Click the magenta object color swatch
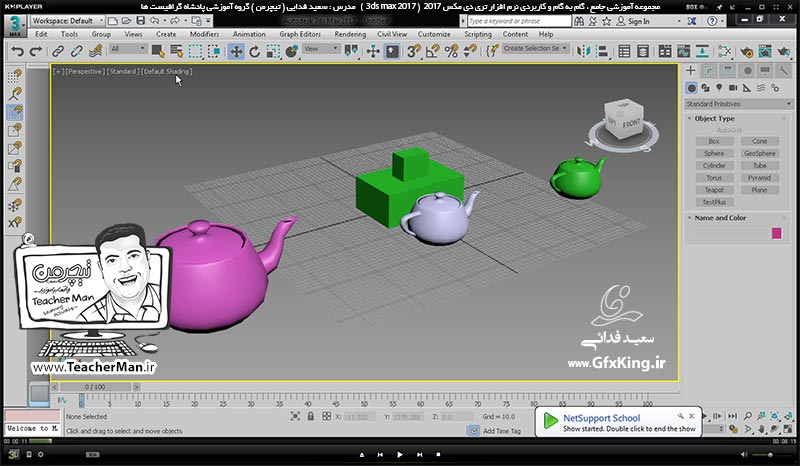This screenshot has width=800, height=466. tap(777, 234)
